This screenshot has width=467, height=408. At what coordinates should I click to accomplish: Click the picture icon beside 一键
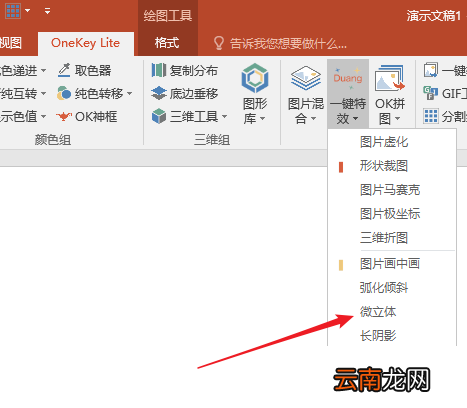[430, 70]
